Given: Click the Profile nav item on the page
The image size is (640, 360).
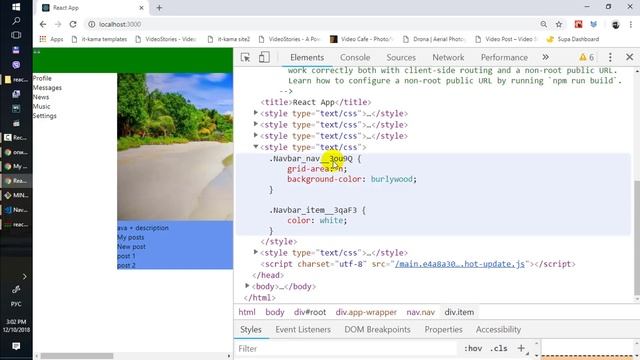Looking at the screenshot, I should point(42,78).
